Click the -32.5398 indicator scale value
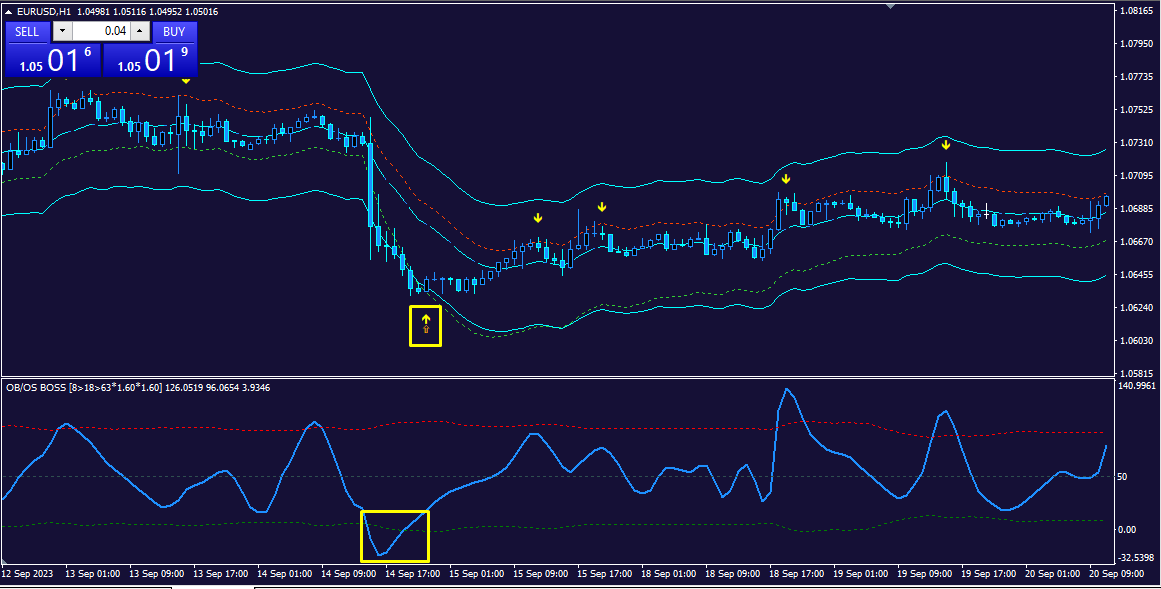 coord(1138,558)
